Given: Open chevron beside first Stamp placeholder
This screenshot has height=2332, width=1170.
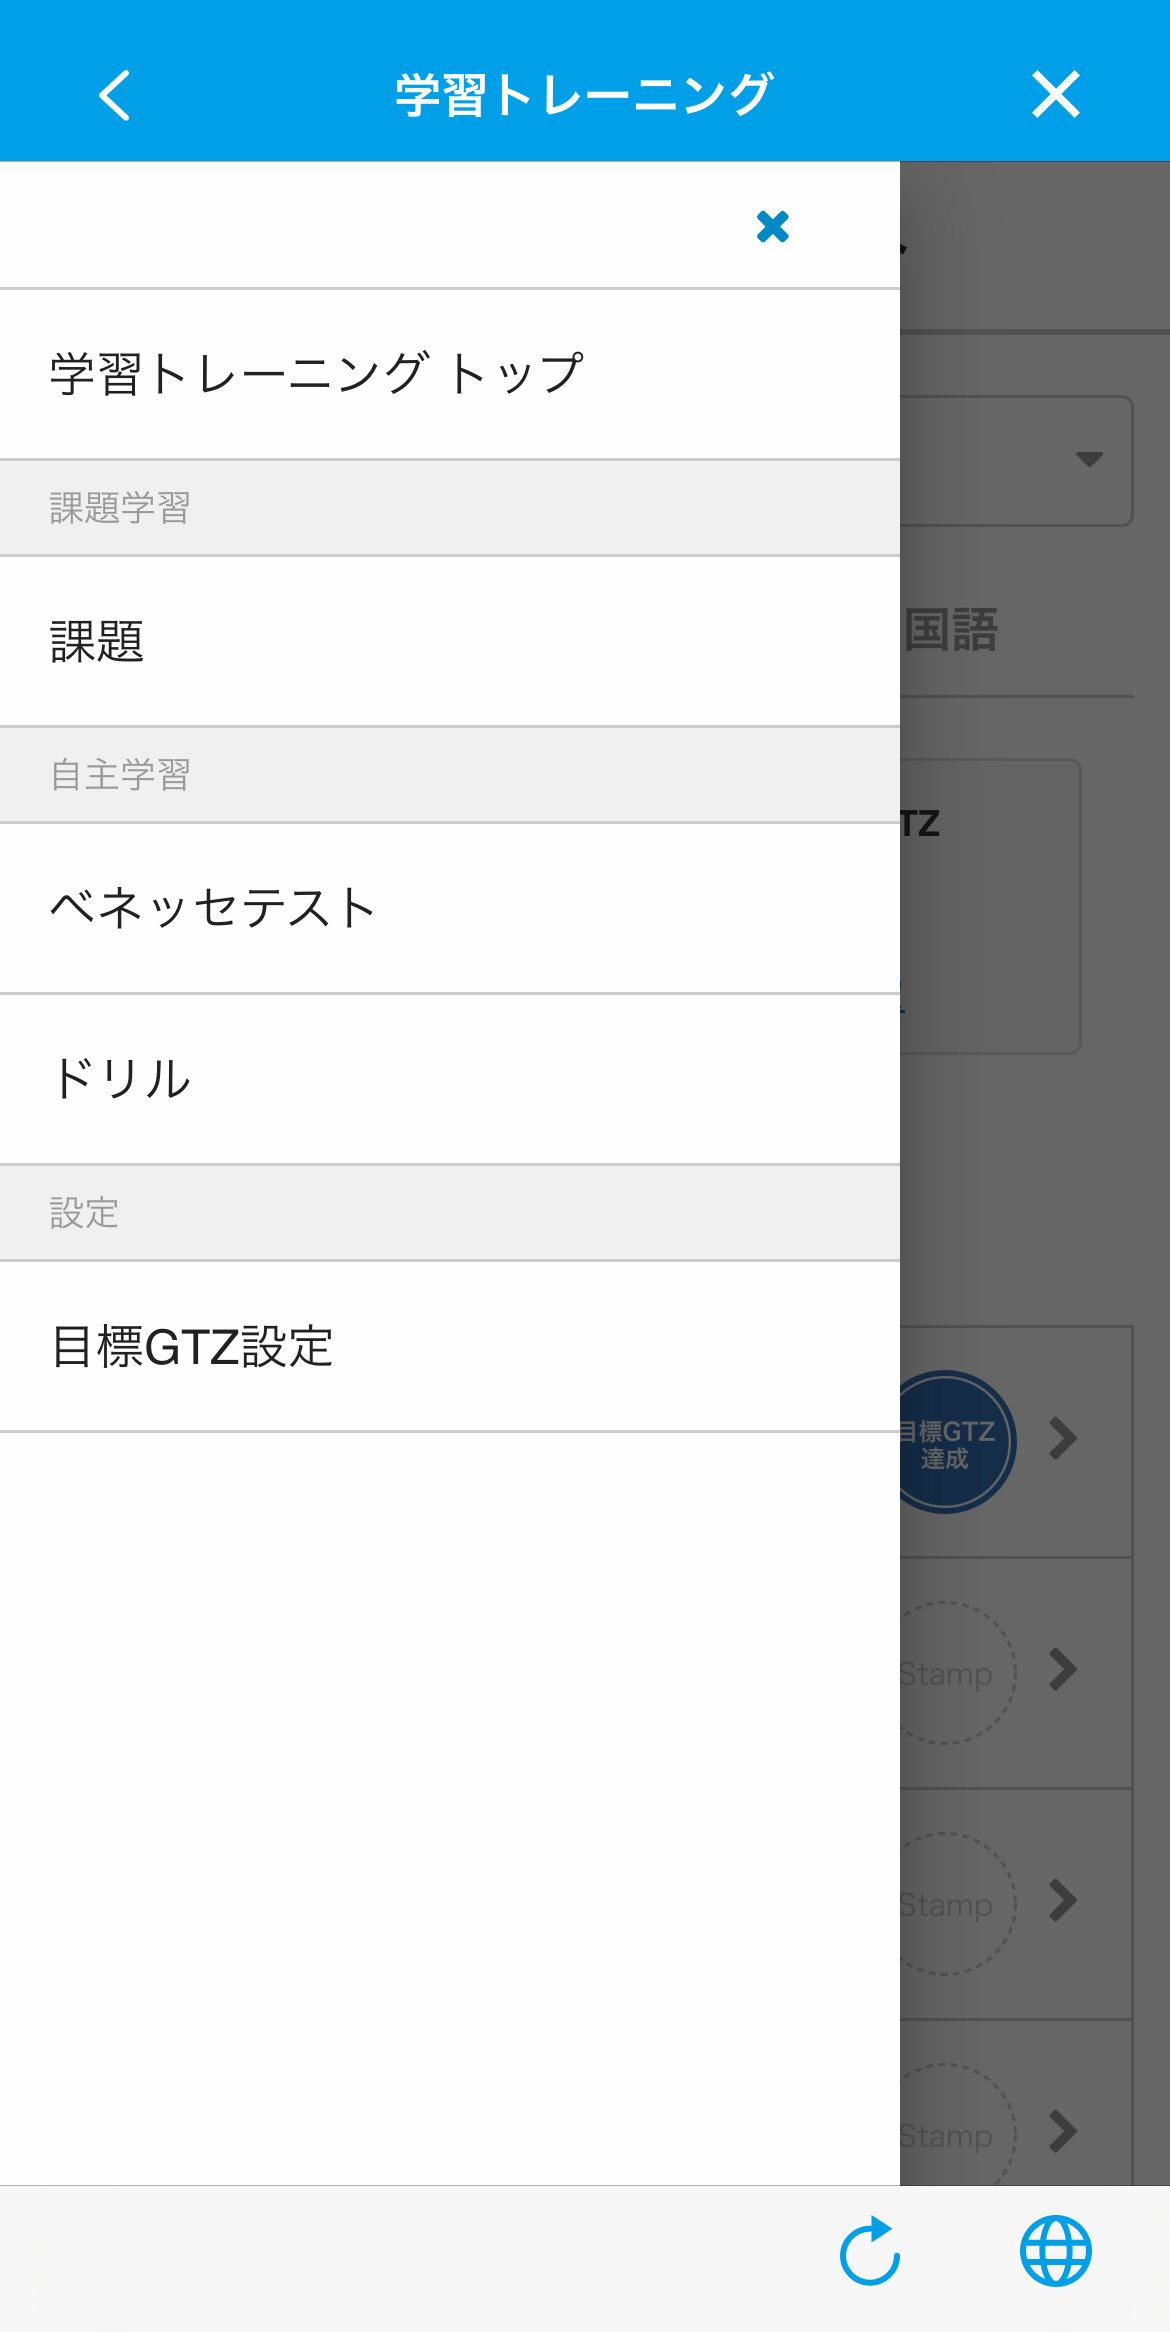Looking at the screenshot, I should coord(1063,1670).
